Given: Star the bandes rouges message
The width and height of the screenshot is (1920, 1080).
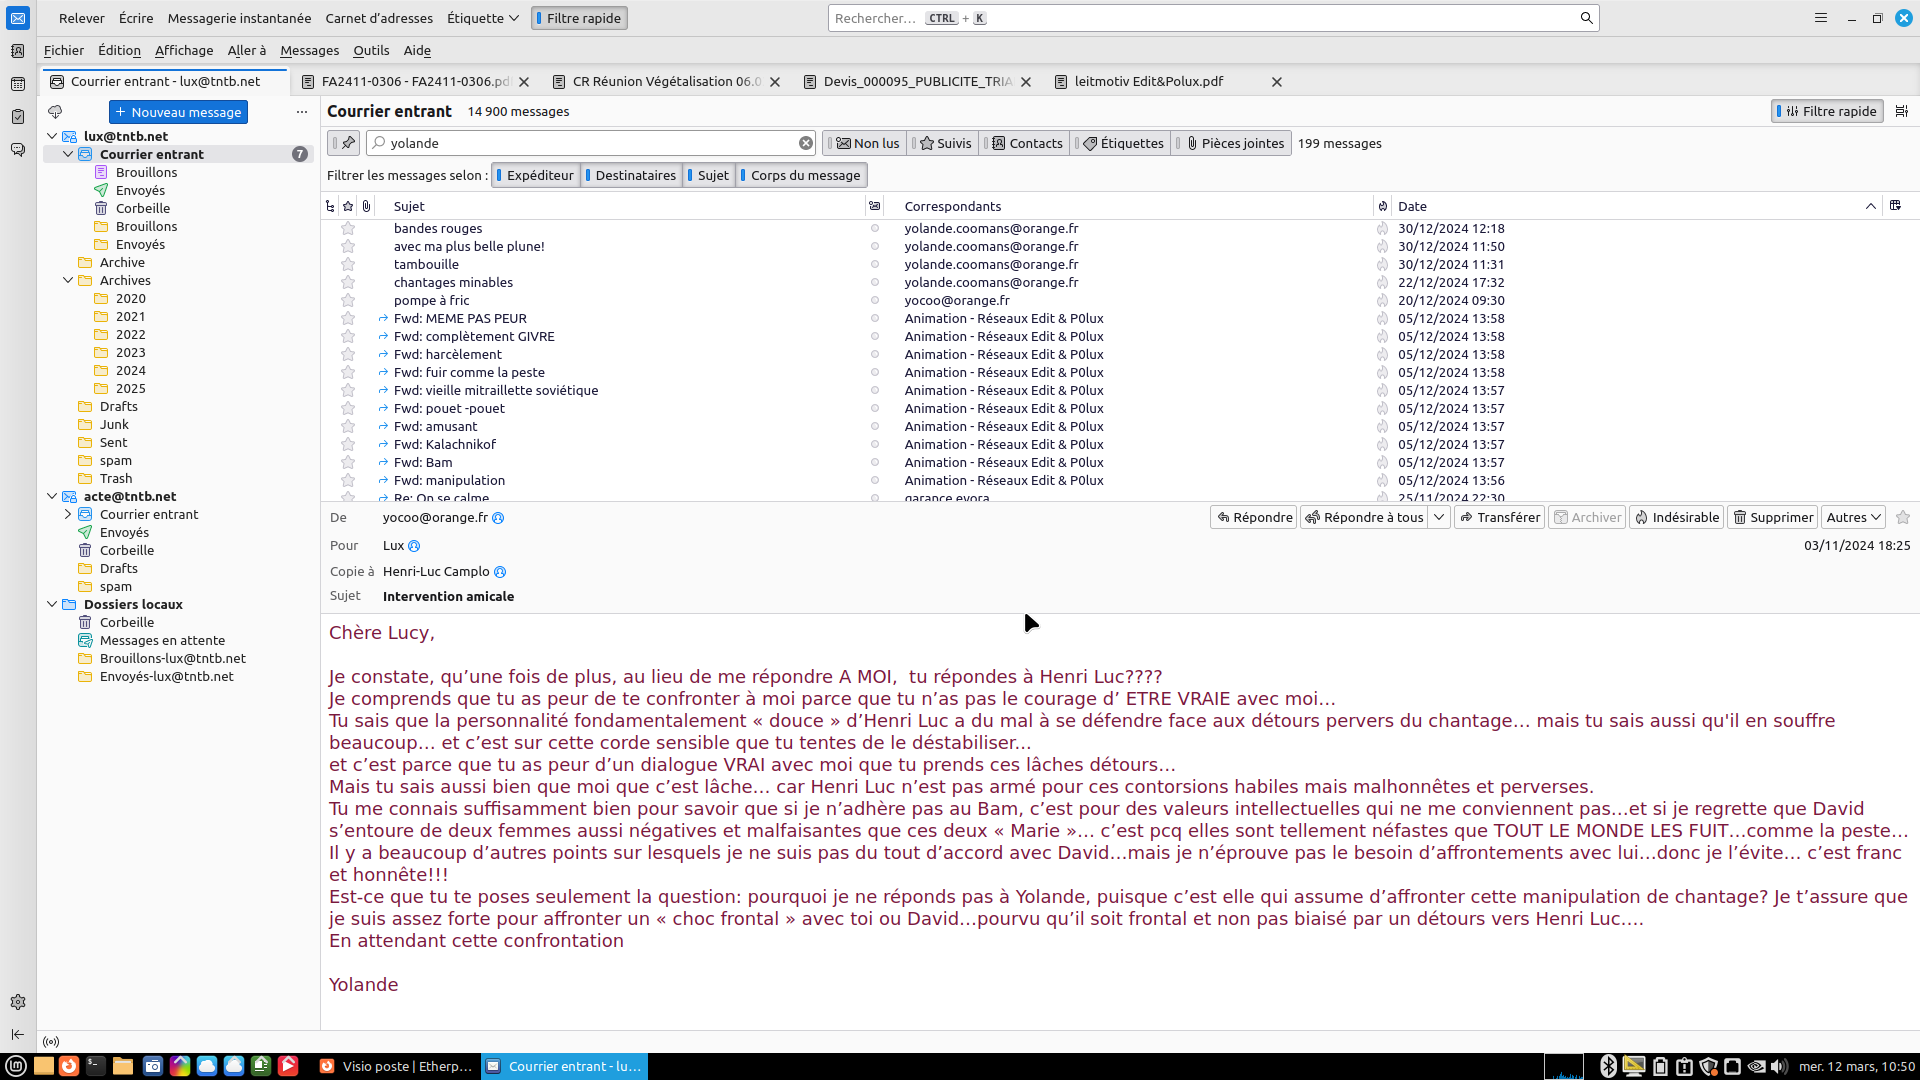Looking at the screenshot, I should [x=348, y=228].
